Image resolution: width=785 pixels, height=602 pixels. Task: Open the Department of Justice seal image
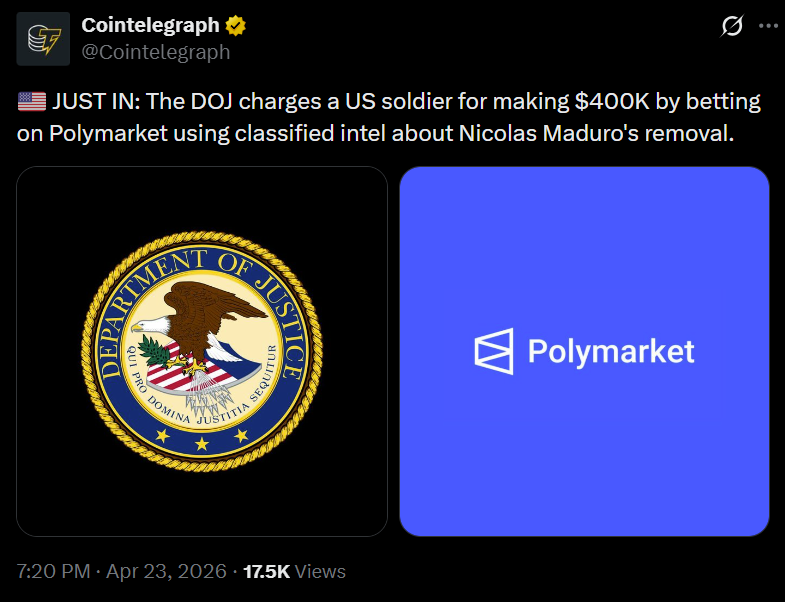click(x=202, y=351)
